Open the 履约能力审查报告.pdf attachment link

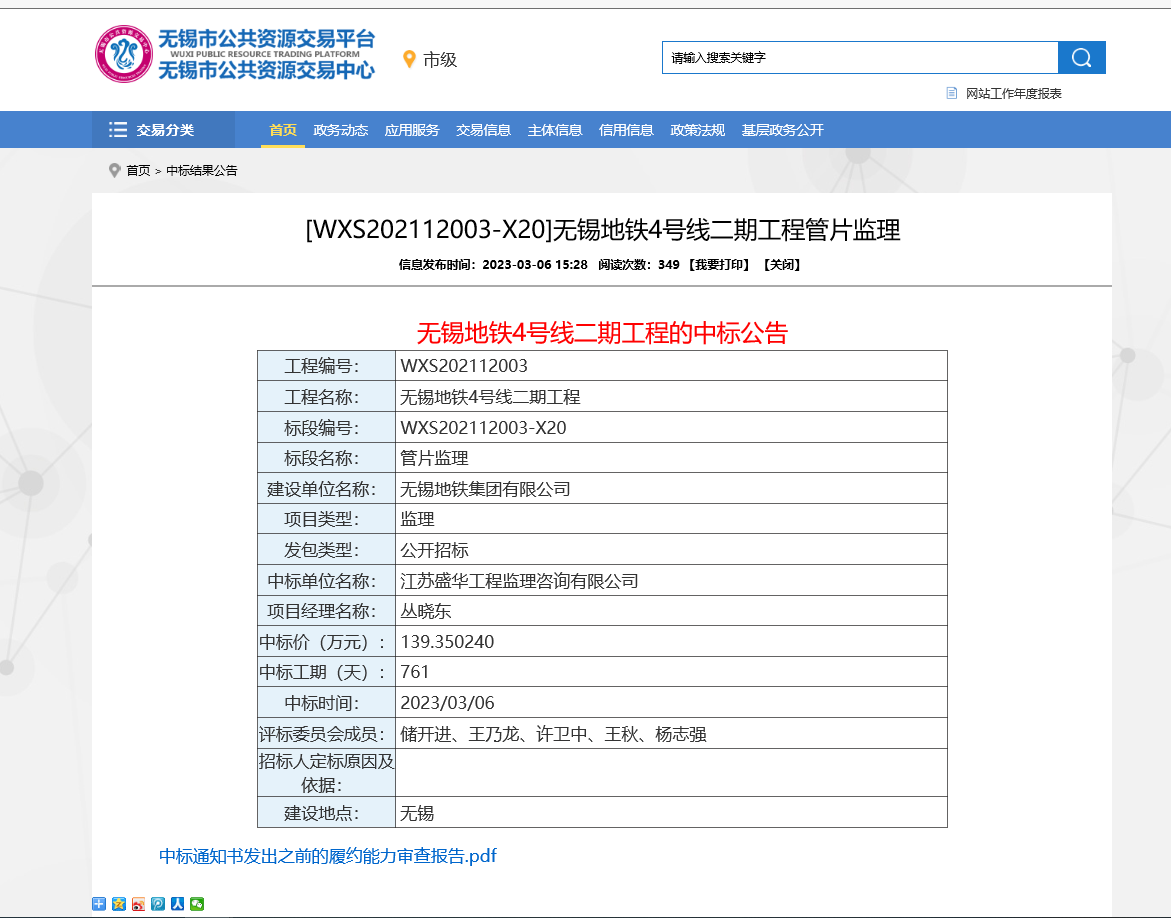[x=328, y=856]
